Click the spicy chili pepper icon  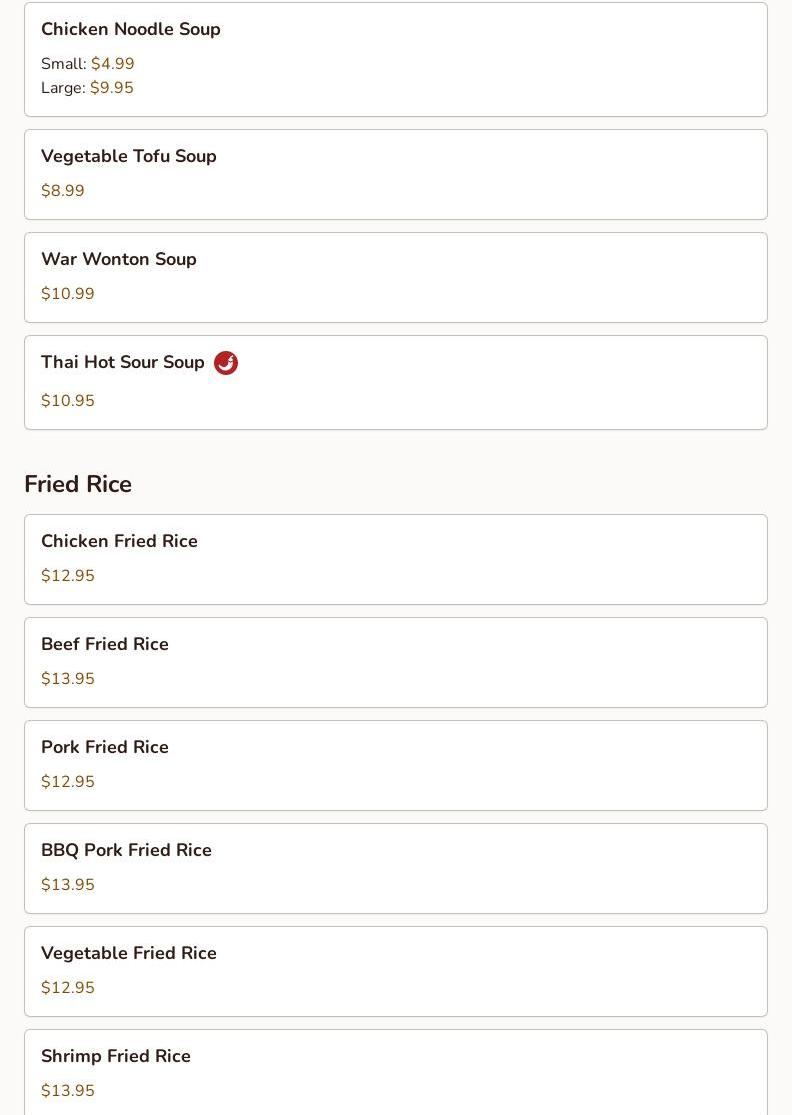tap(226, 363)
